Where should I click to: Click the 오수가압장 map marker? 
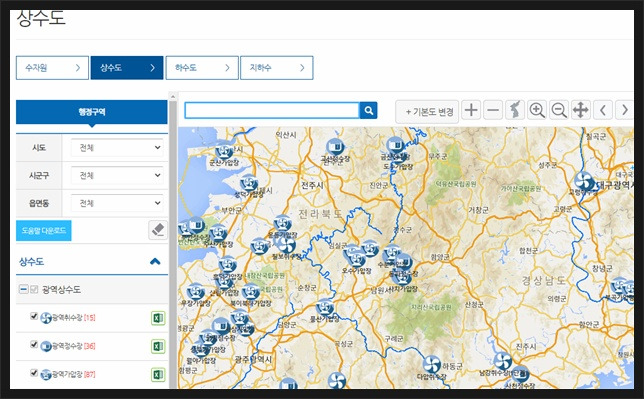click(356, 259)
